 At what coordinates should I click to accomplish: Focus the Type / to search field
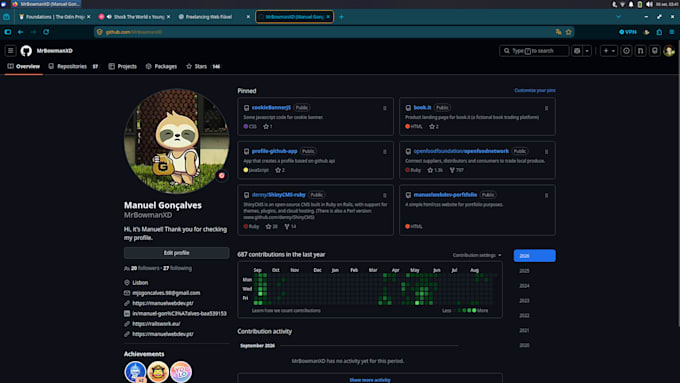[534, 51]
